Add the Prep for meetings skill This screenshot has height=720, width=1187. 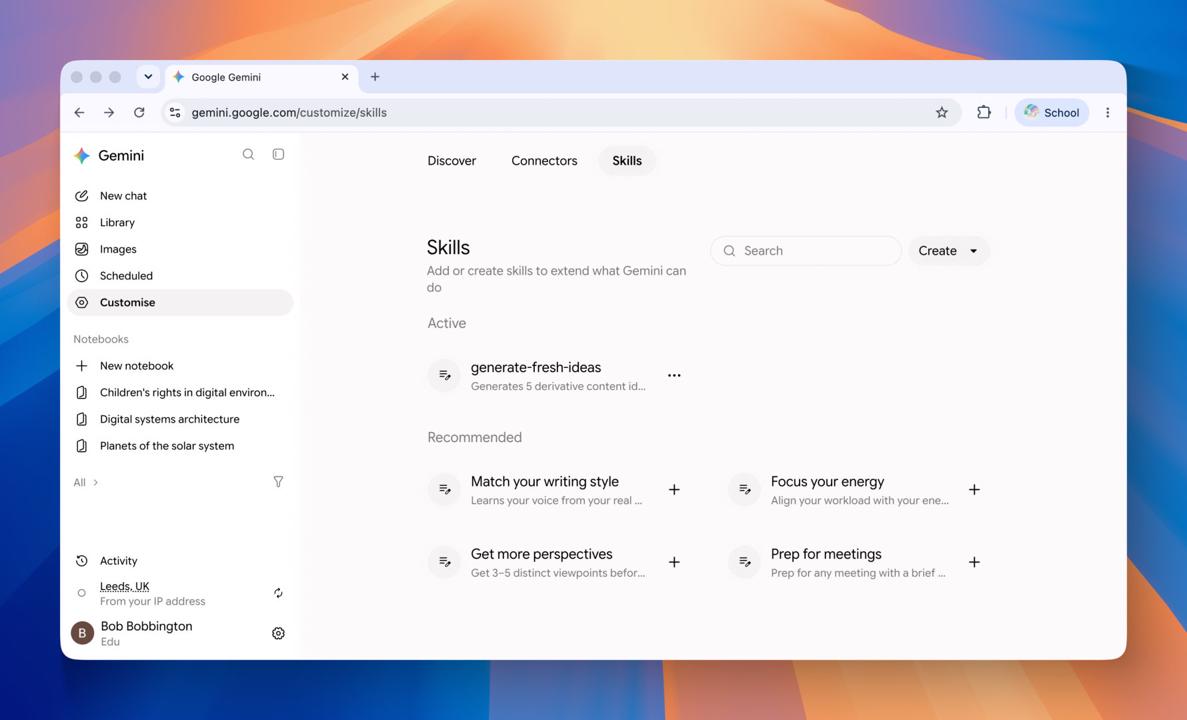974,562
